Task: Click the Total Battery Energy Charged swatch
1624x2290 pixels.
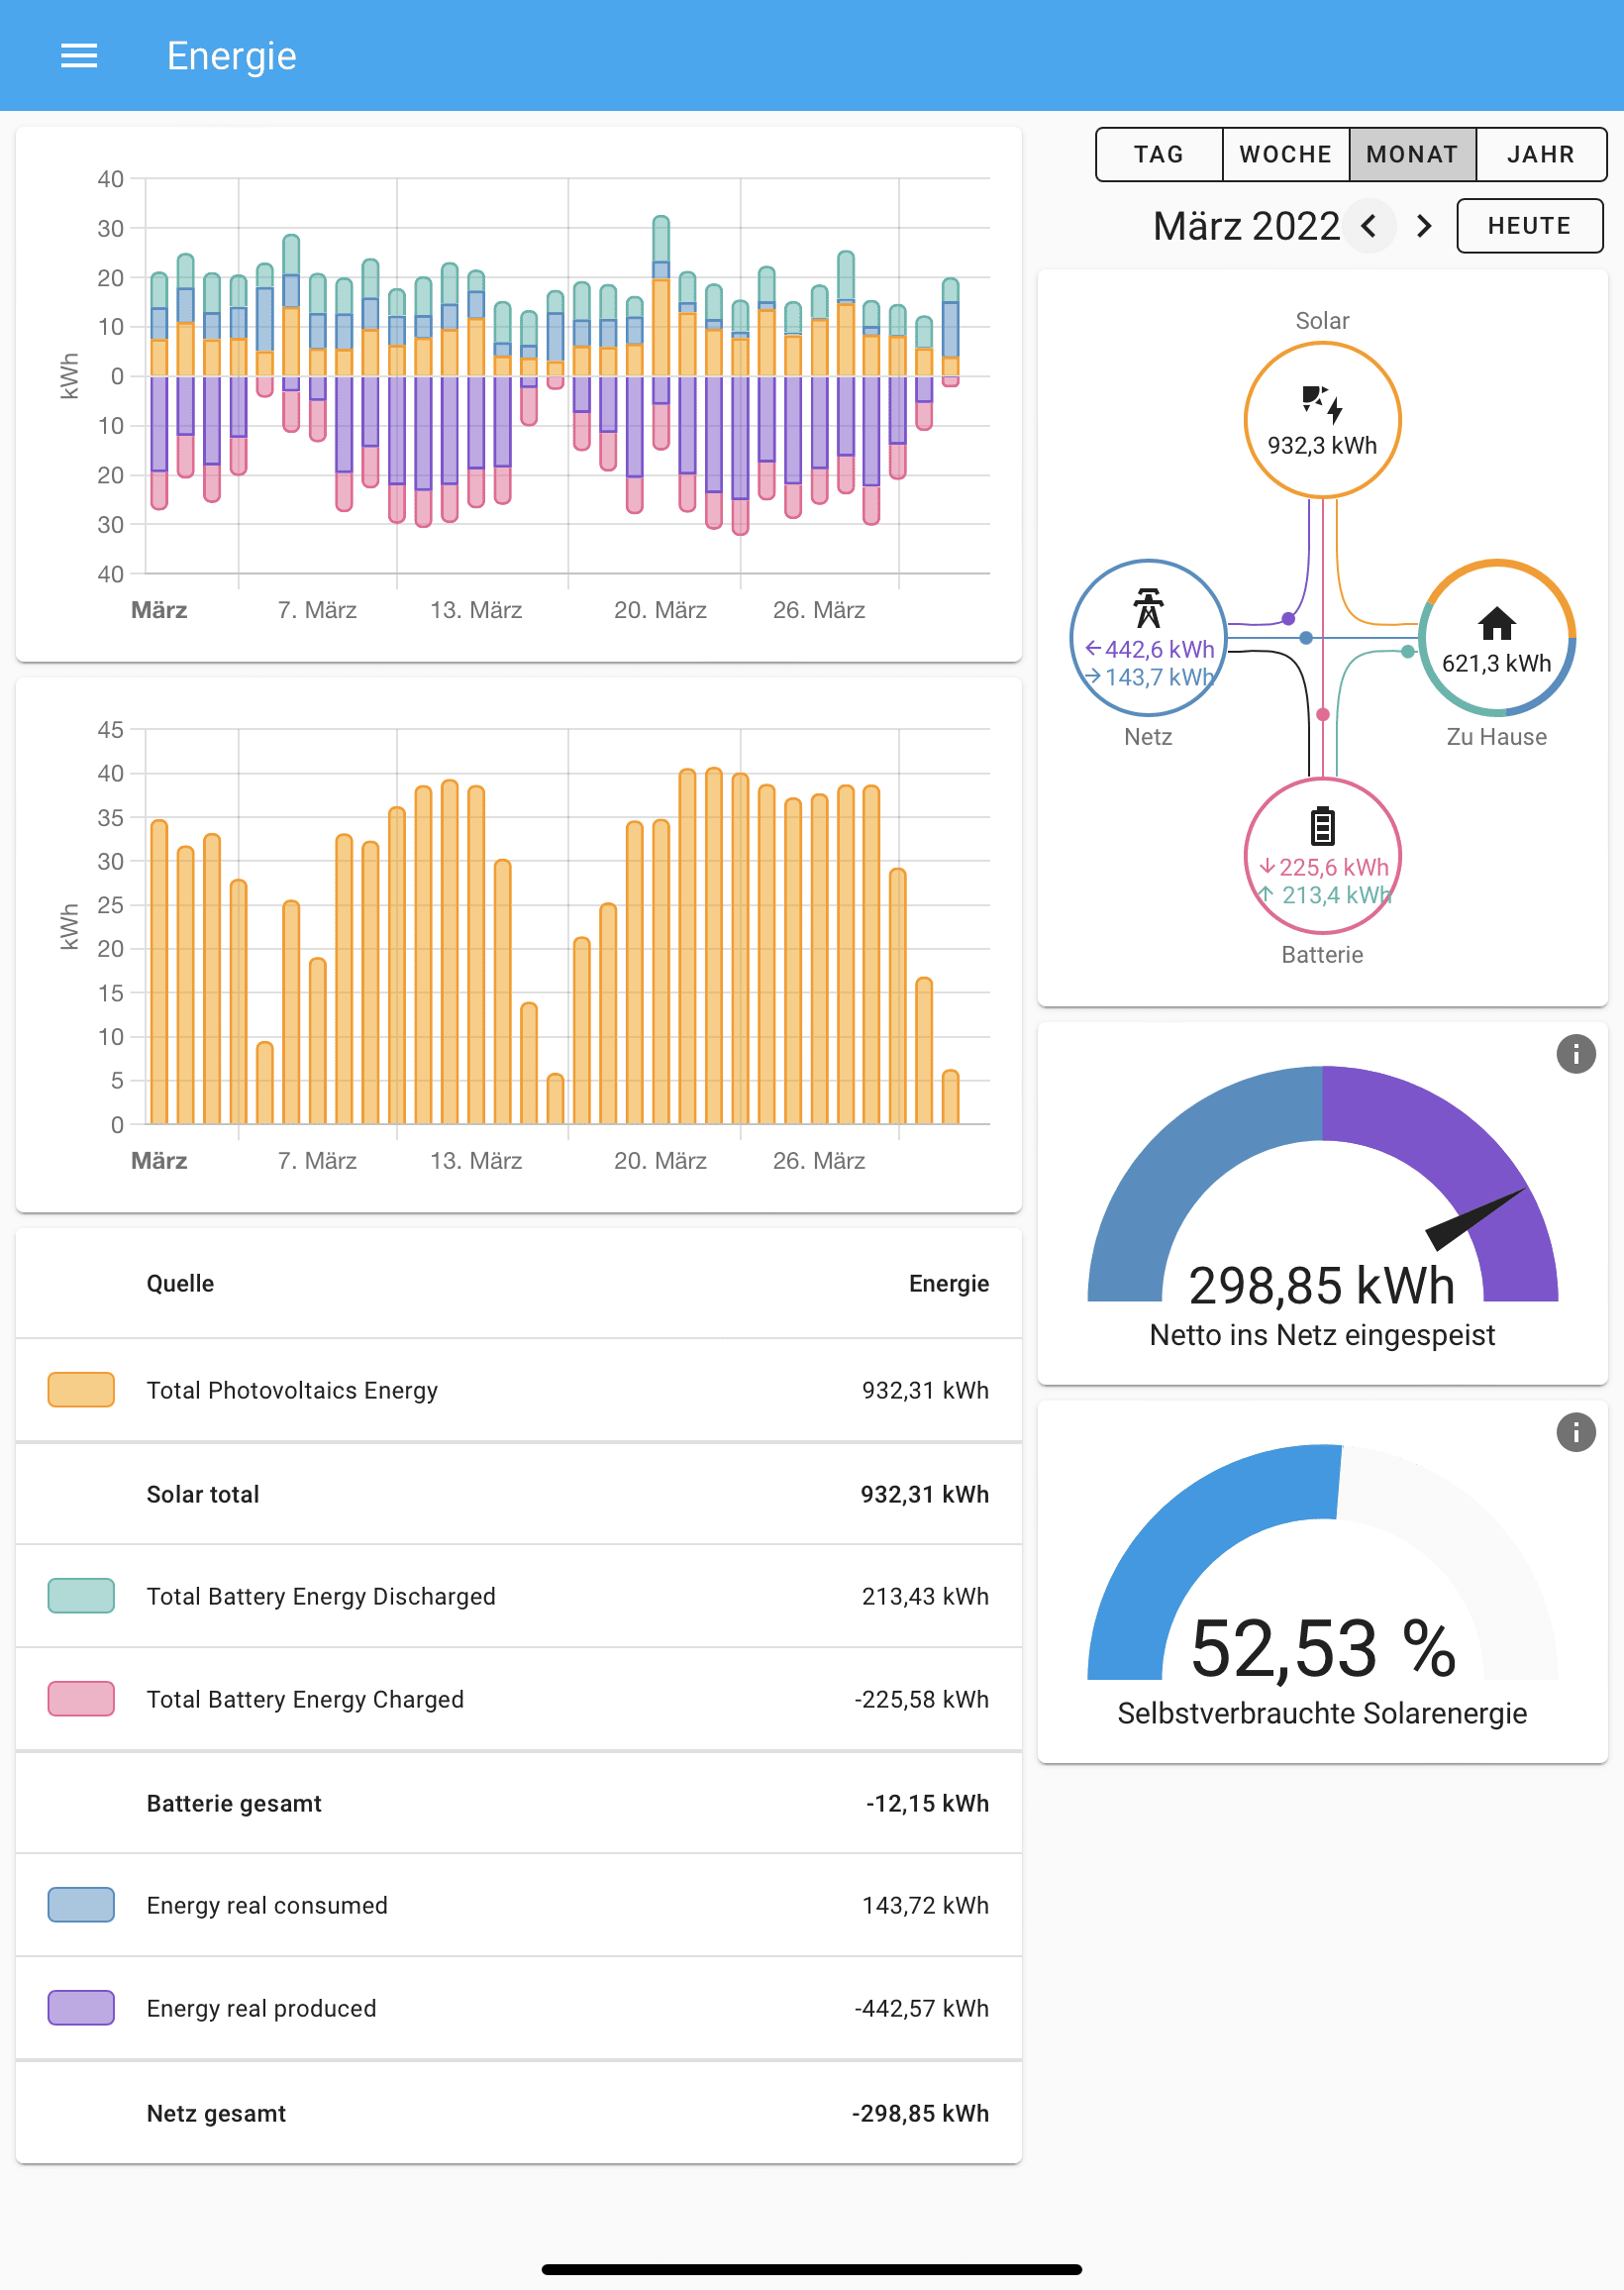Action: pyautogui.click(x=81, y=1699)
